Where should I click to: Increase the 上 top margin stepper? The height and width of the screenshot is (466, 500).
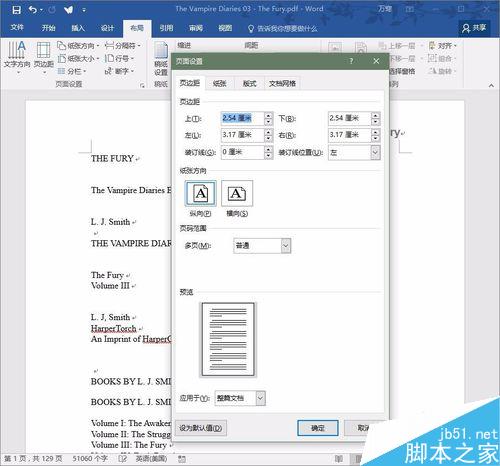(x=268, y=115)
